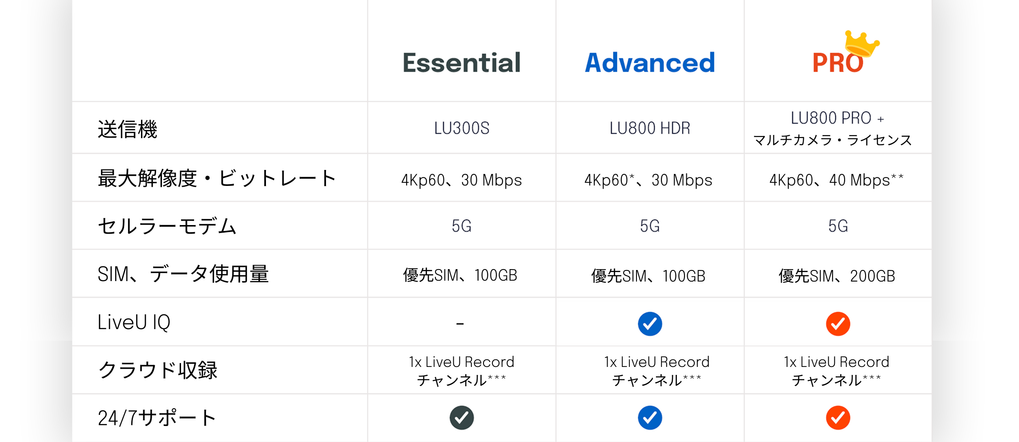Click the dash in Essential's LiveU IQ cell
Screen dimensions: 1019x442
pos(460,323)
